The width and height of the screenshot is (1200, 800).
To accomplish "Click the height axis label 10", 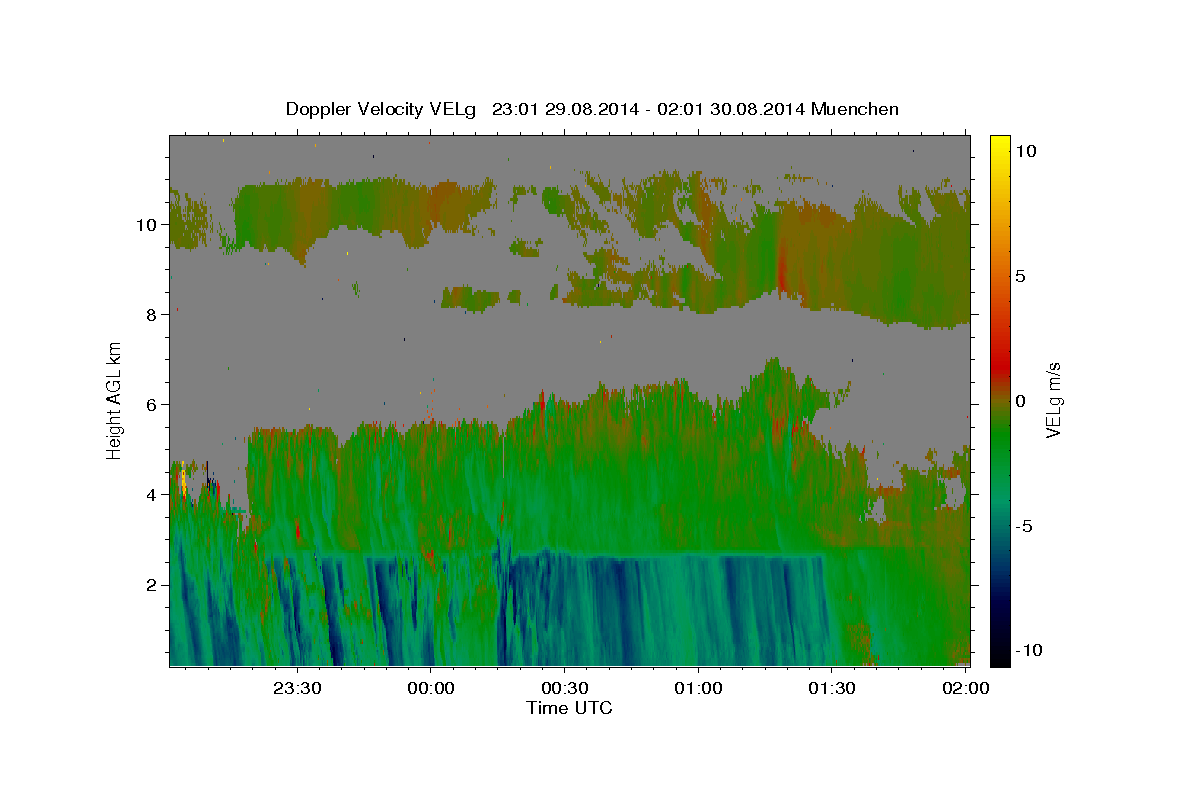I will coord(147,225).
